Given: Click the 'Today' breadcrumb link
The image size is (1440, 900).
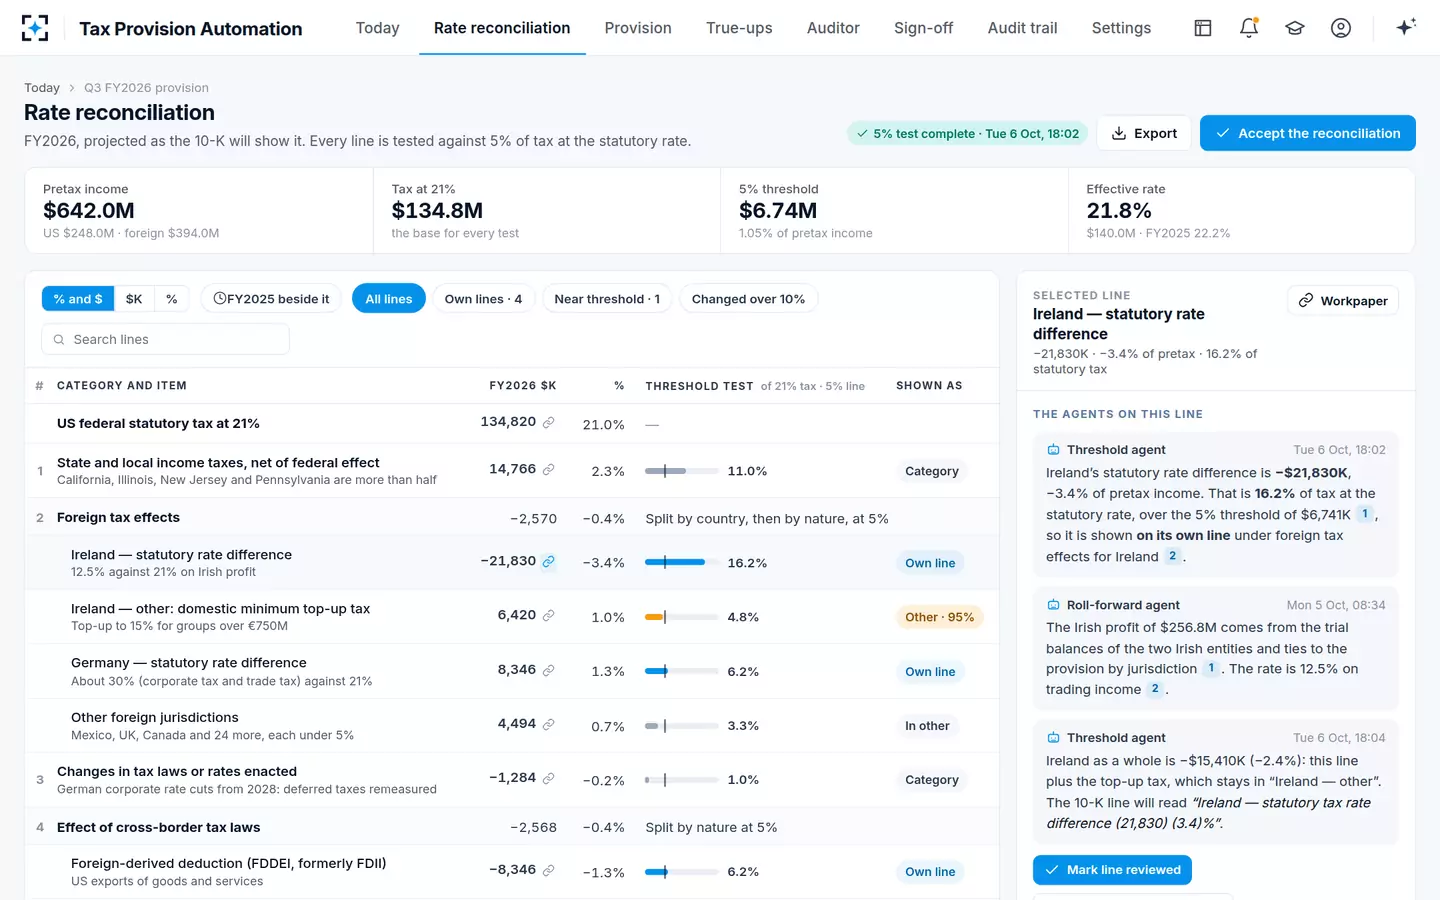Looking at the screenshot, I should click(x=42, y=88).
